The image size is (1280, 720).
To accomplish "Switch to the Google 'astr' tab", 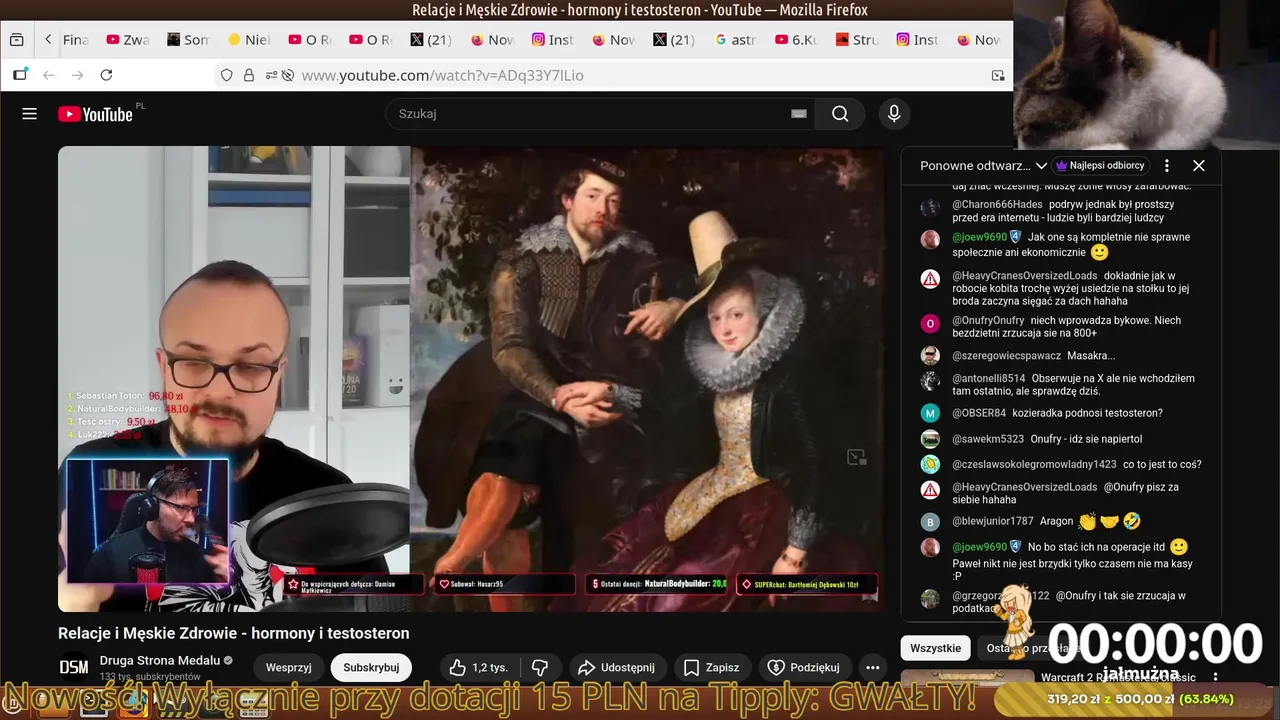I will click(x=737, y=40).
